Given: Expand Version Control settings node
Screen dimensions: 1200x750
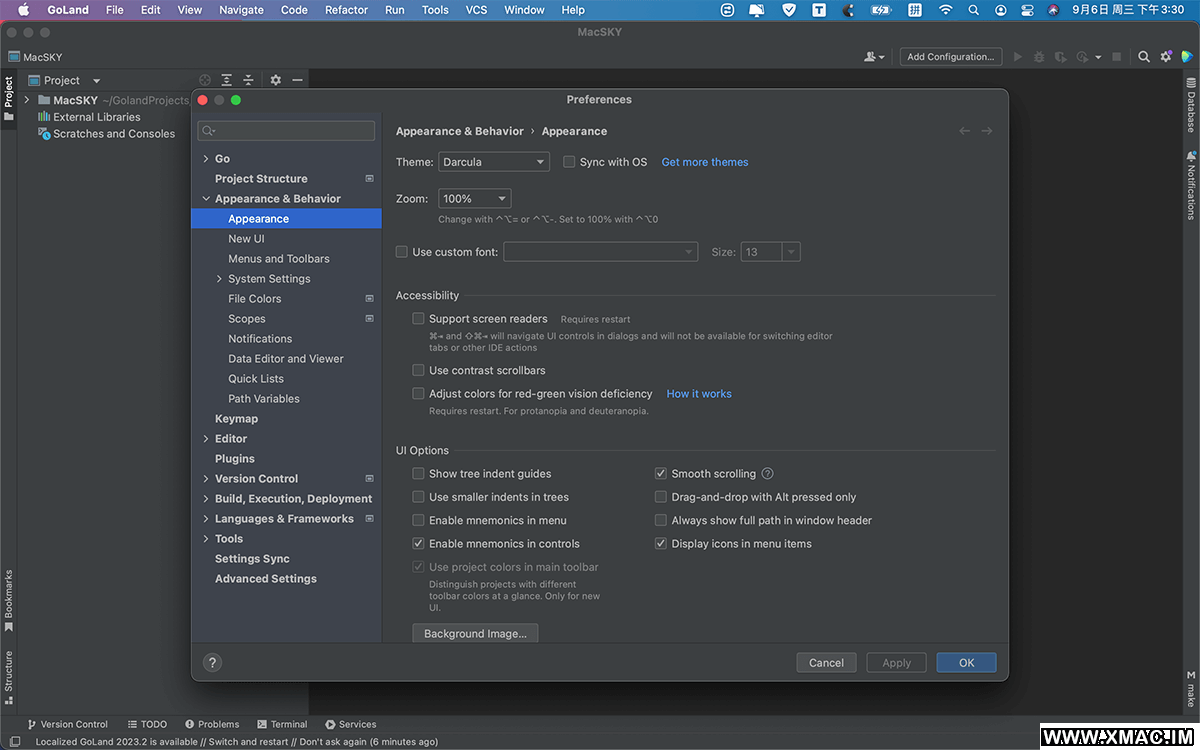Looking at the screenshot, I should 206,479.
